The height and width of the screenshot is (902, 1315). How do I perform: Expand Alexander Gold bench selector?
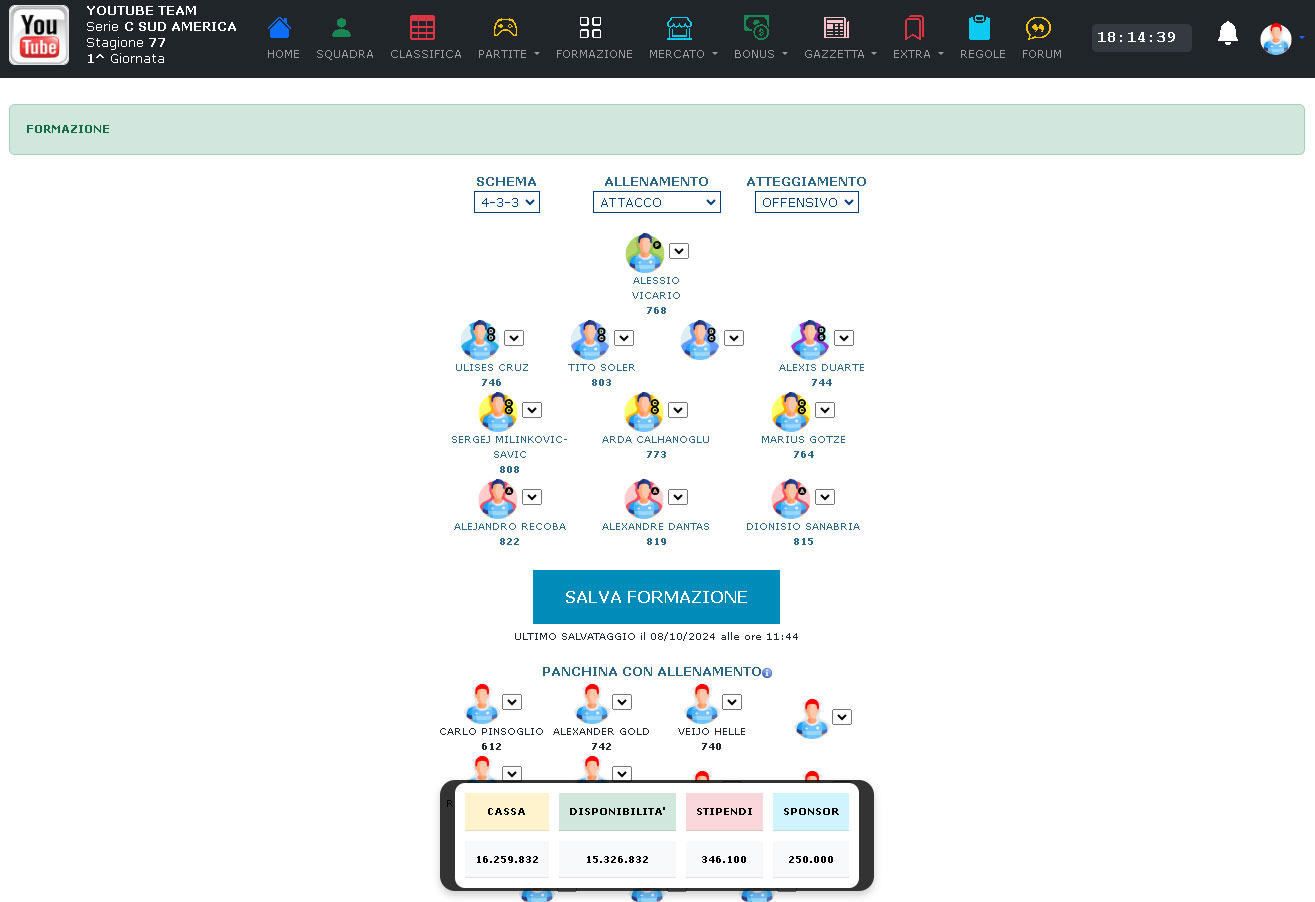coord(622,702)
